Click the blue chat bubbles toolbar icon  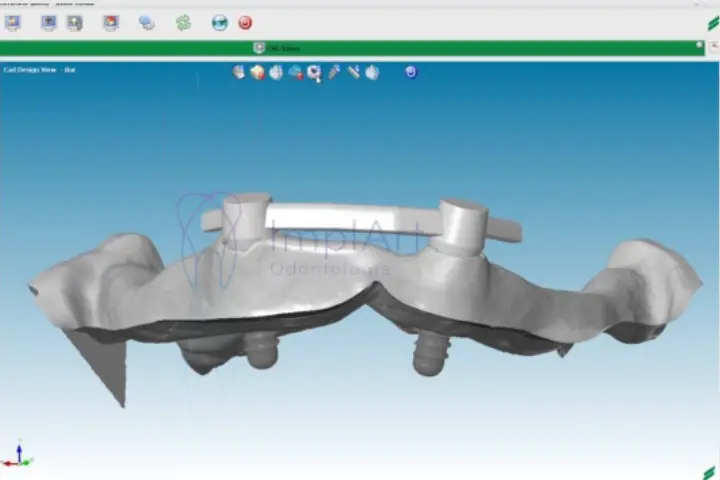pyautogui.click(x=147, y=23)
